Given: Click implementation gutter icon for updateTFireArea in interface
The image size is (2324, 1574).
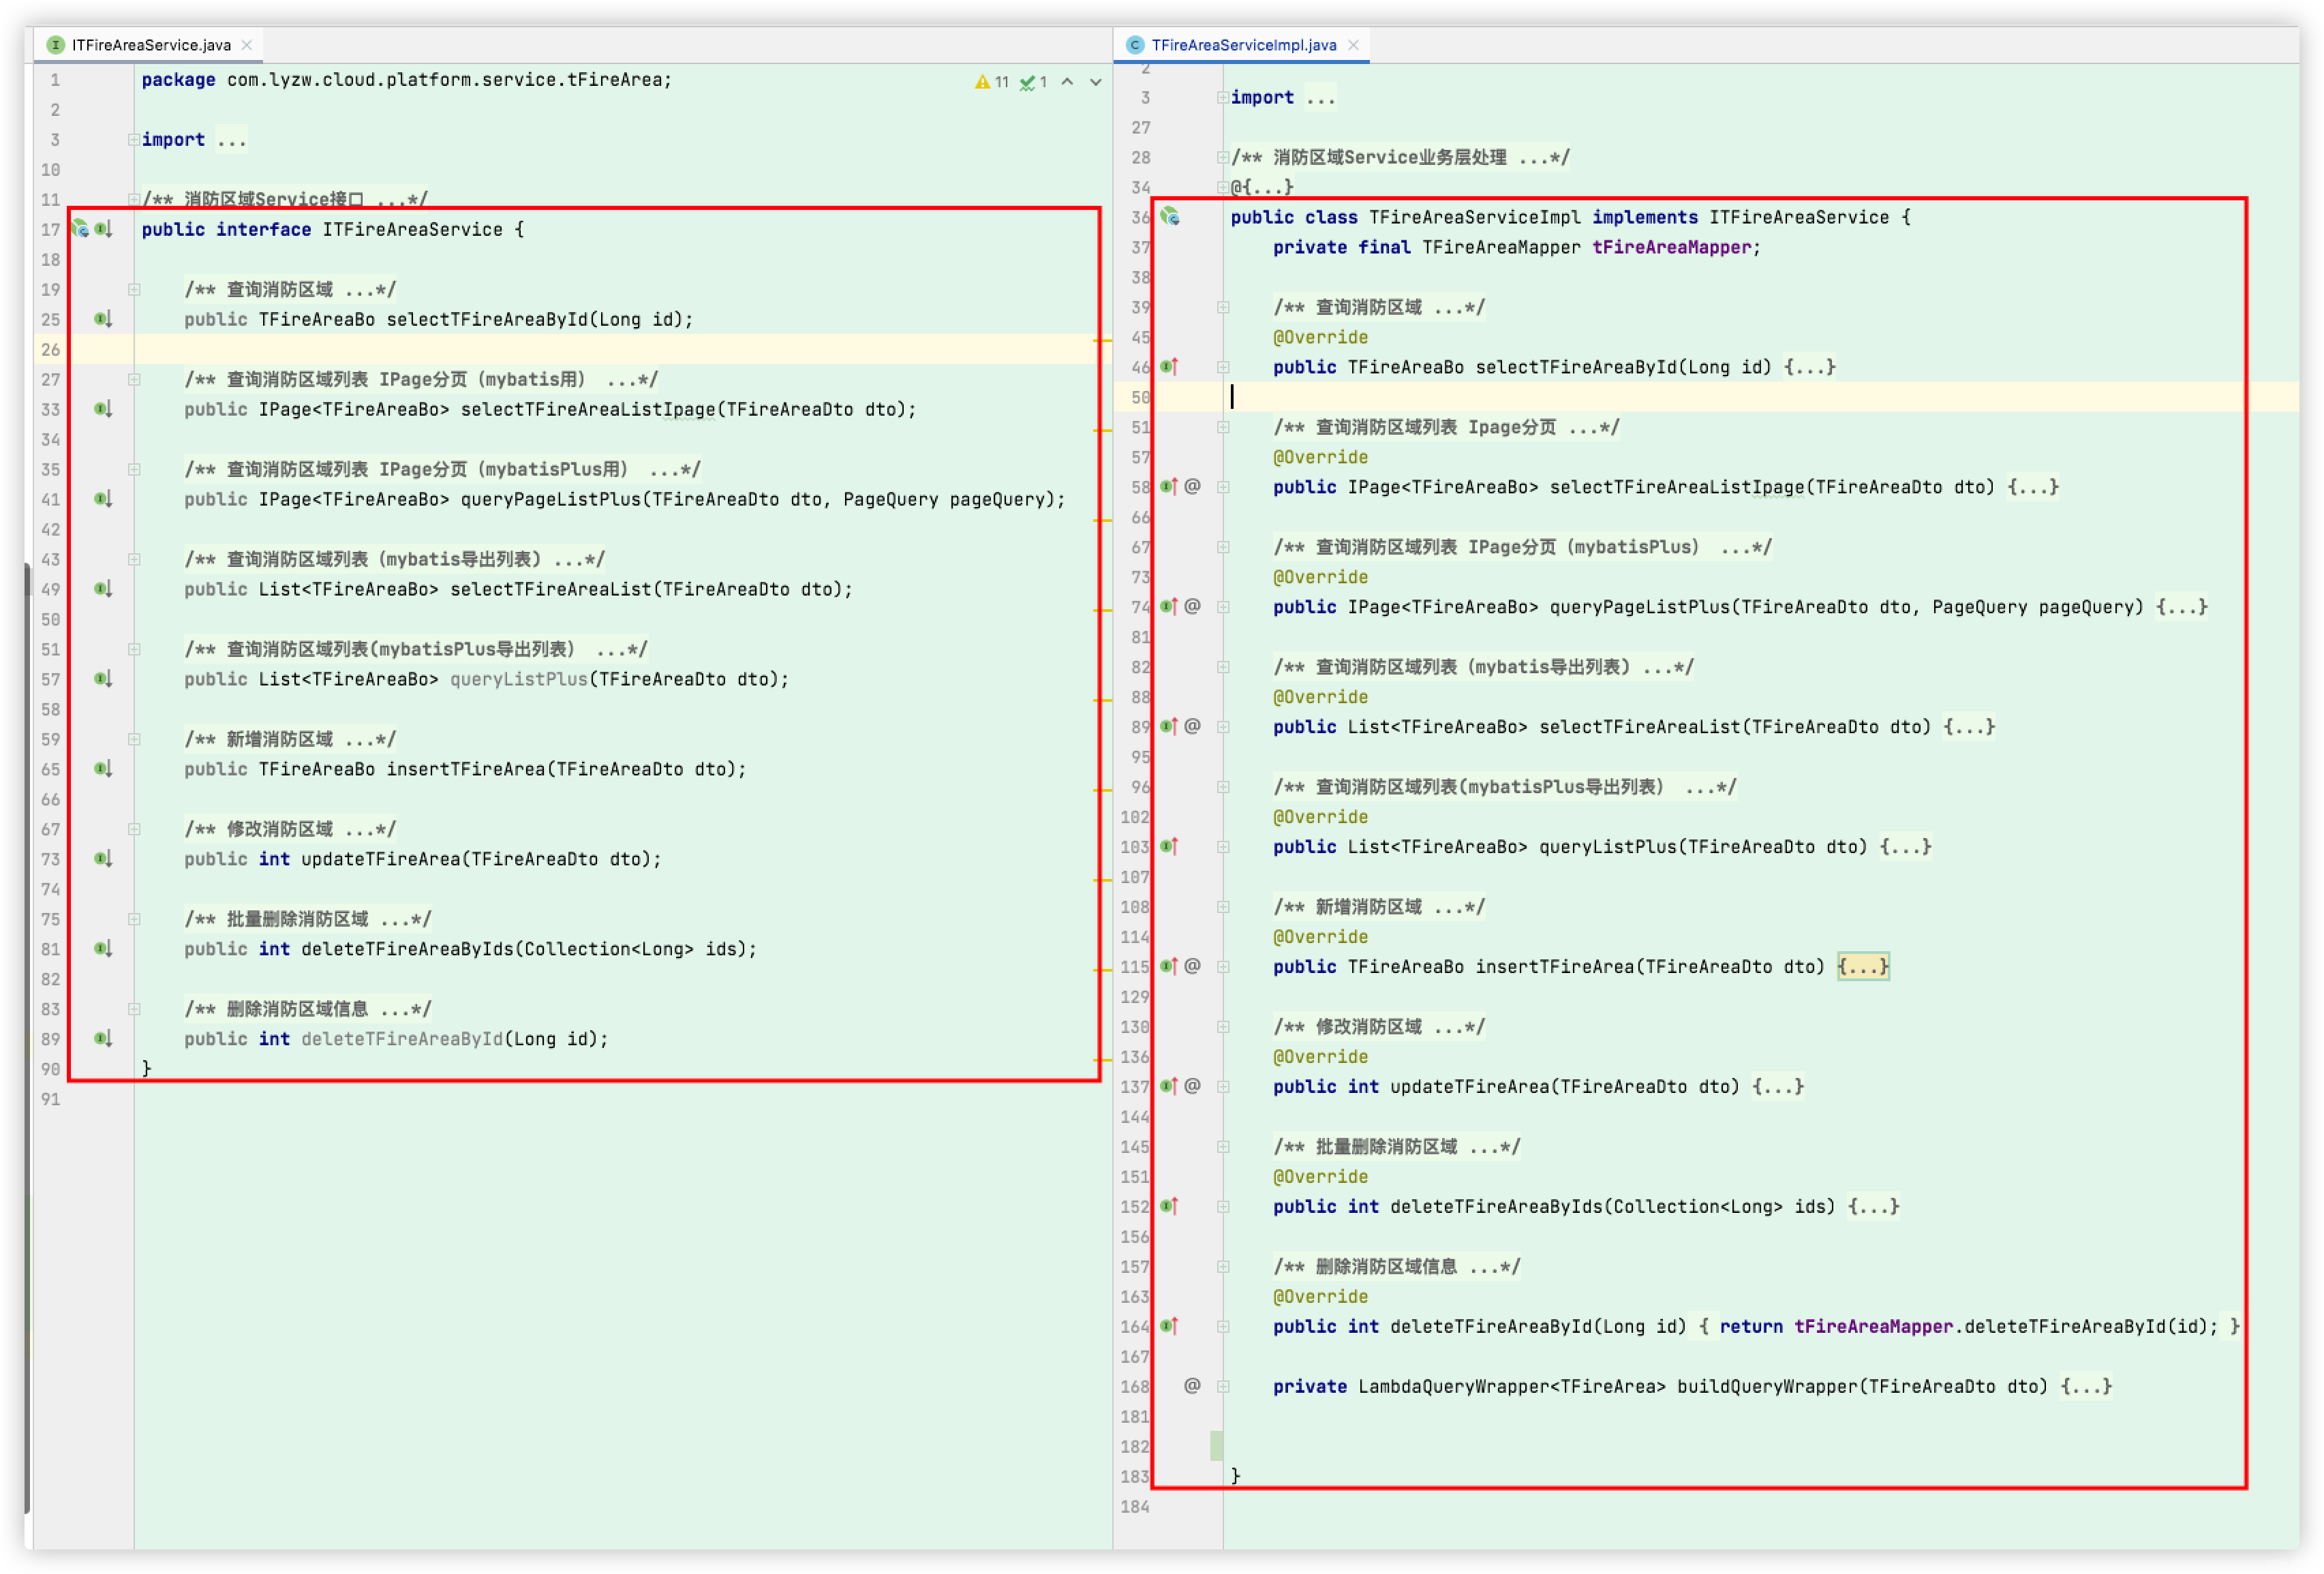Looking at the screenshot, I should point(103,859).
